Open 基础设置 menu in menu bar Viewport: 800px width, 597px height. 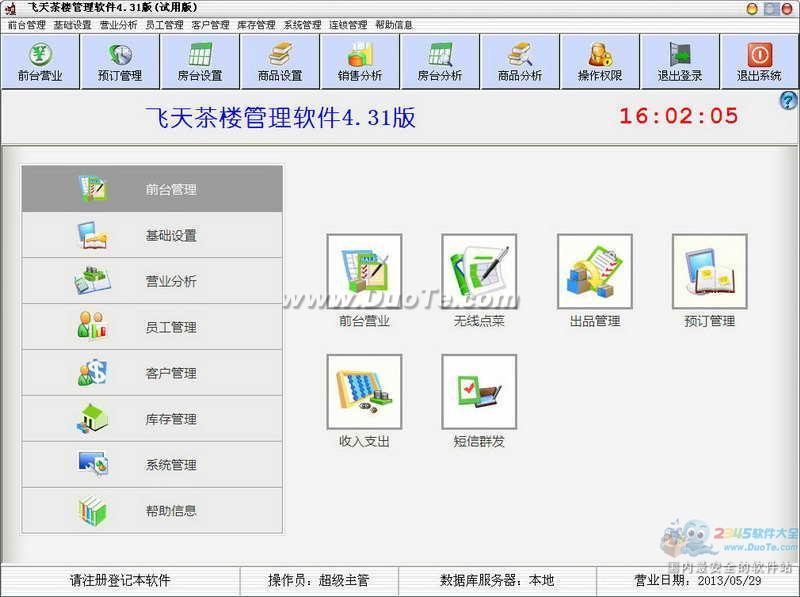click(72, 24)
